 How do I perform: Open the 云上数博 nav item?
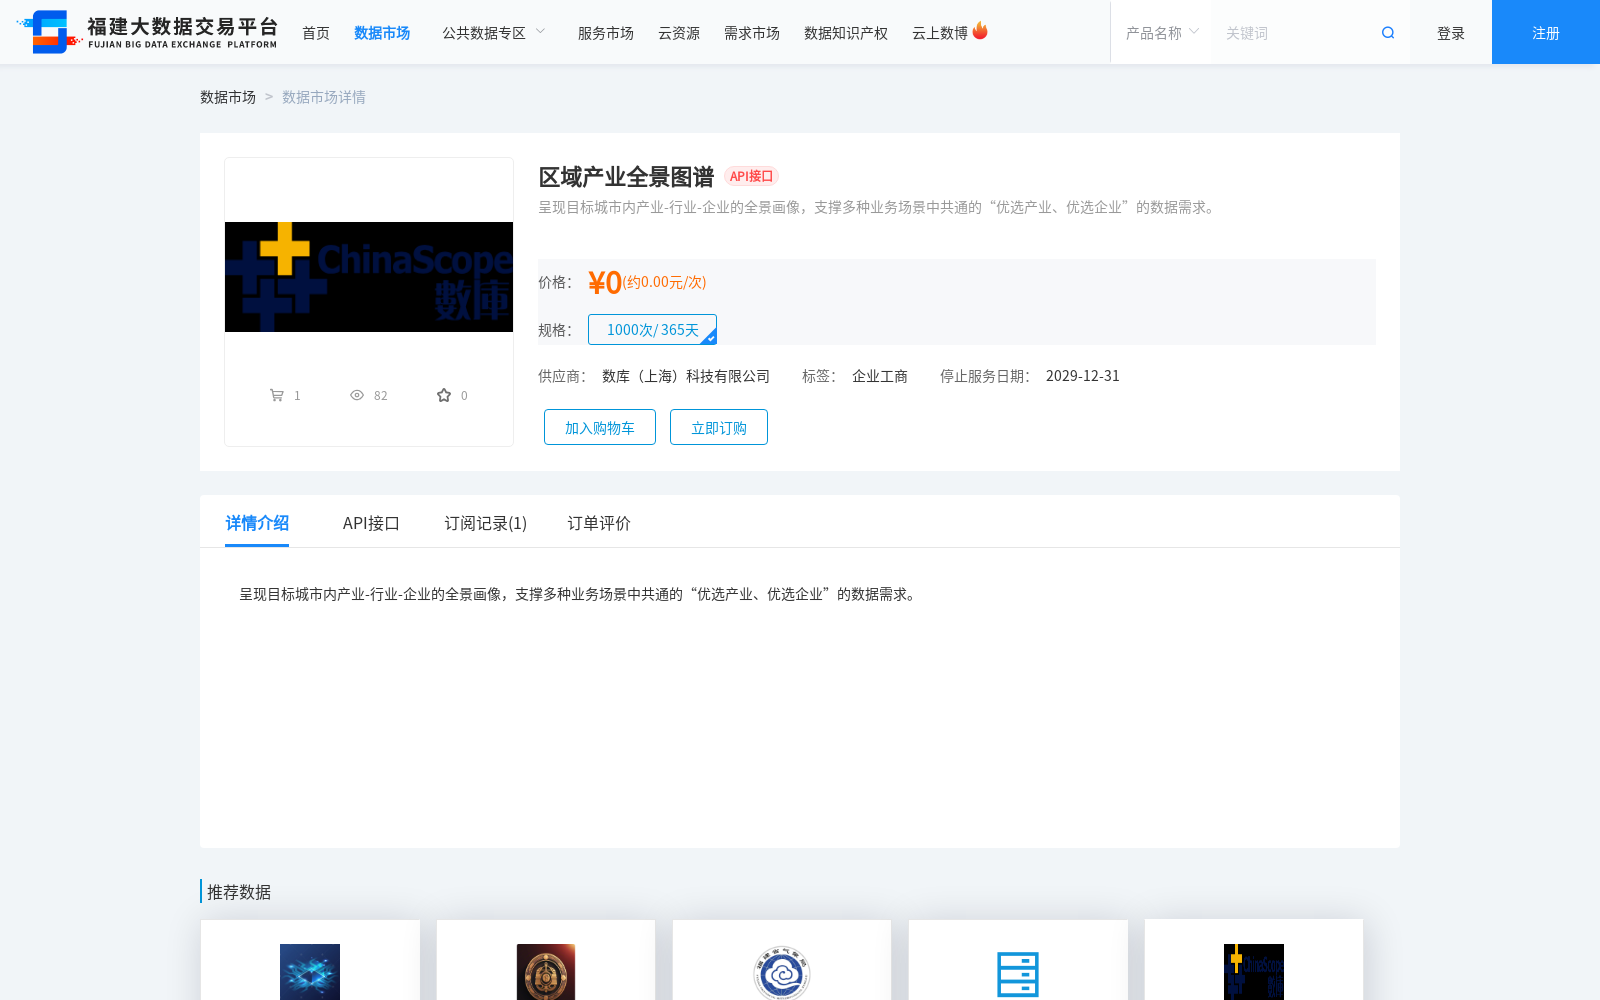tap(940, 33)
